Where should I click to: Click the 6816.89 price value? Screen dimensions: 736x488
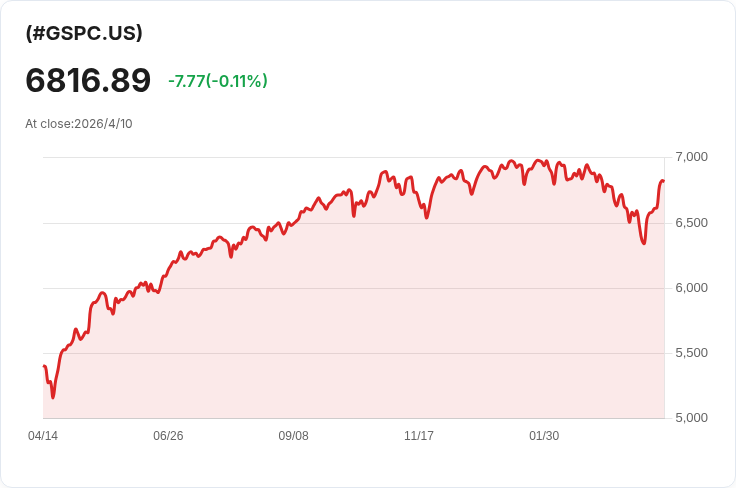tap(88, 80)
